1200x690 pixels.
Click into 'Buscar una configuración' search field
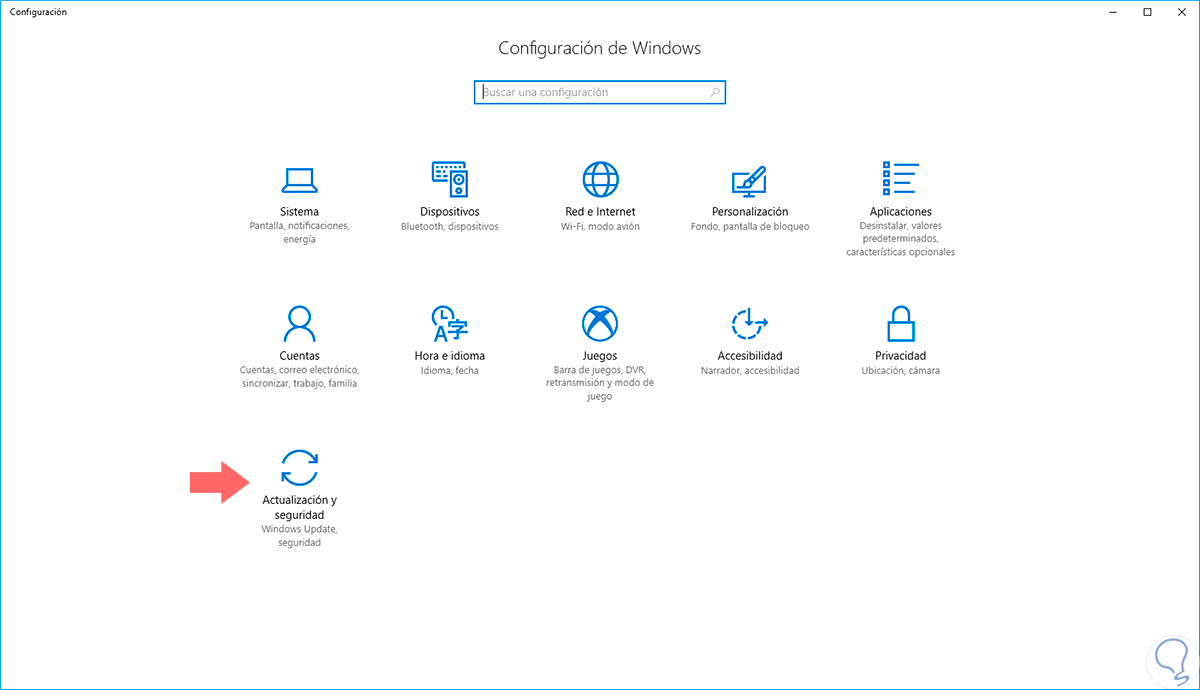[x=600, y=92]
